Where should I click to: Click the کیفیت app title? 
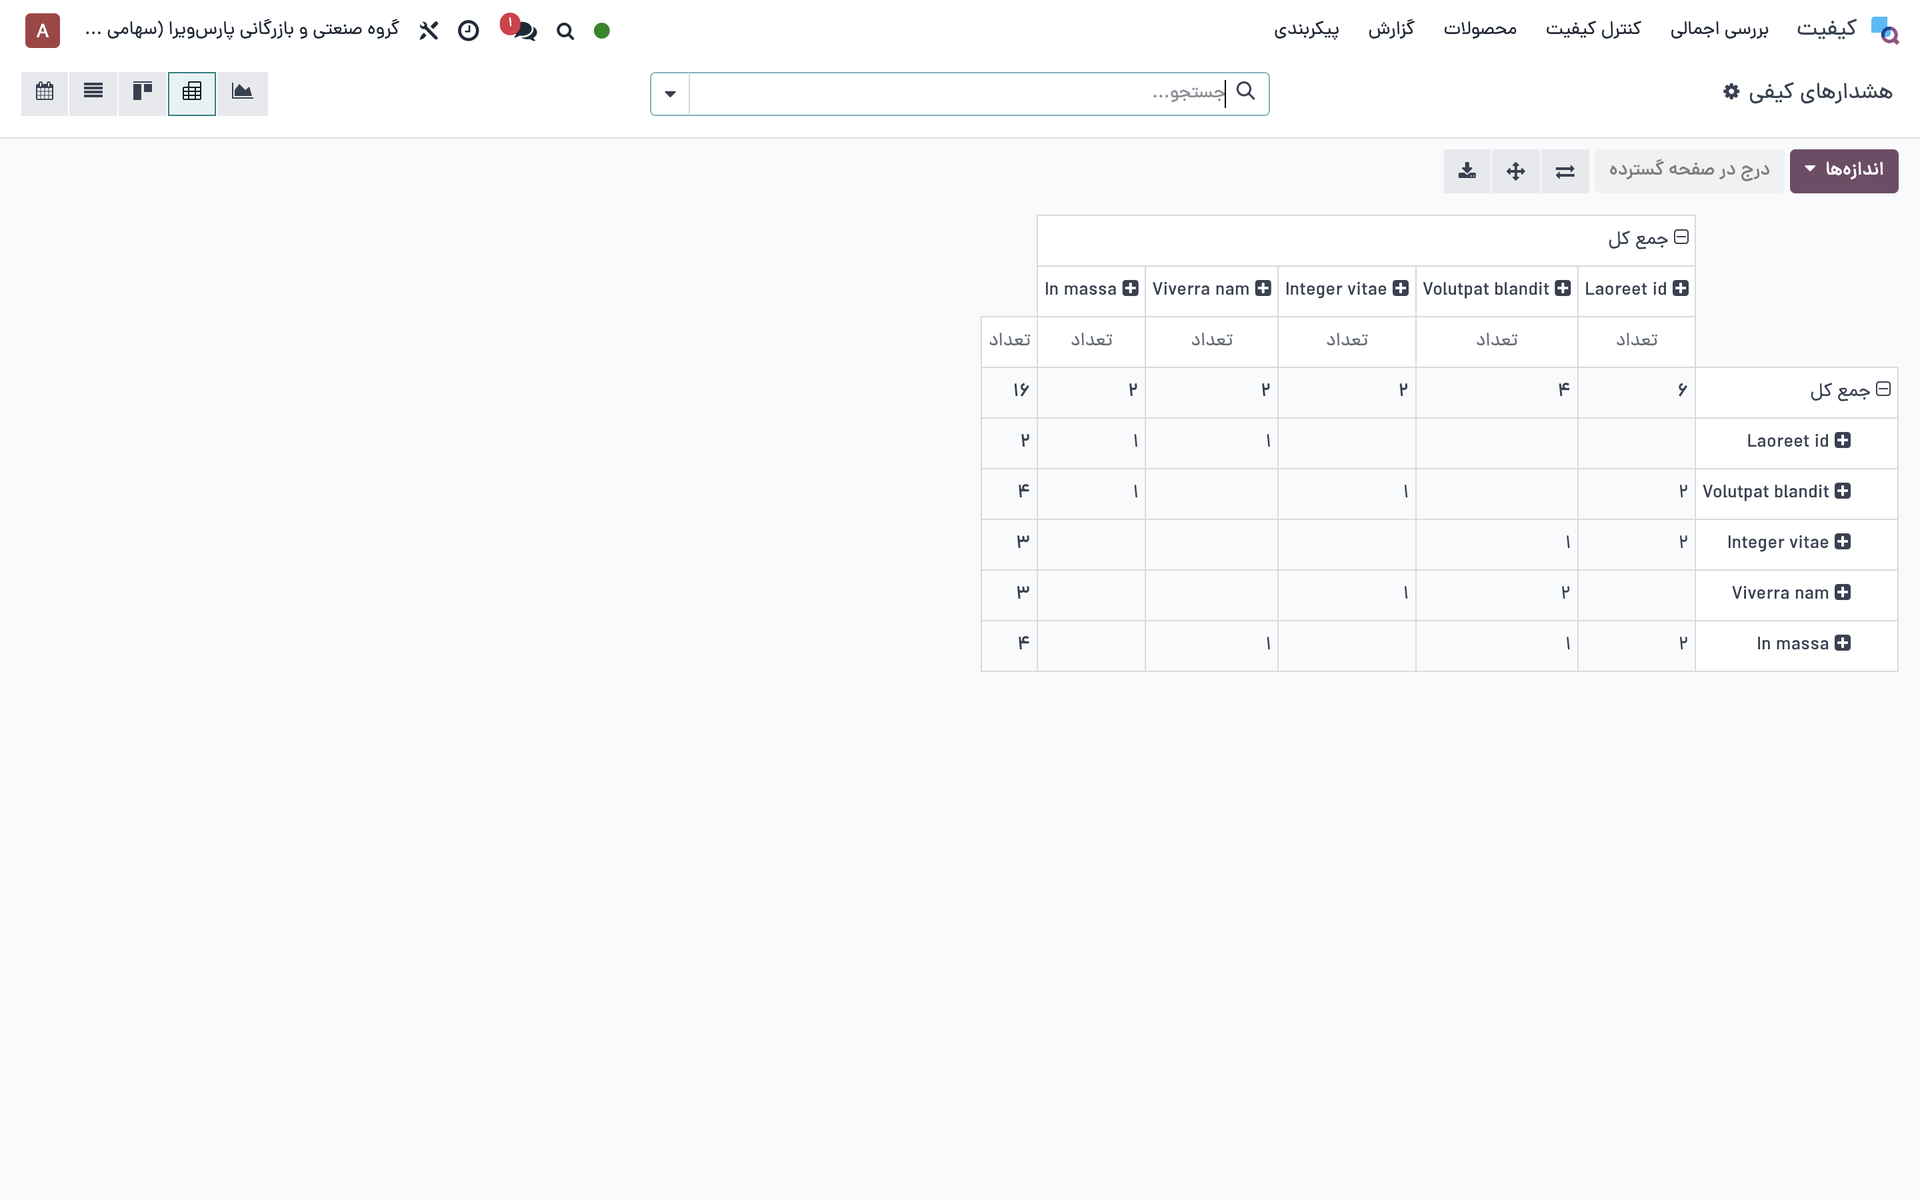pos(1826,30)
